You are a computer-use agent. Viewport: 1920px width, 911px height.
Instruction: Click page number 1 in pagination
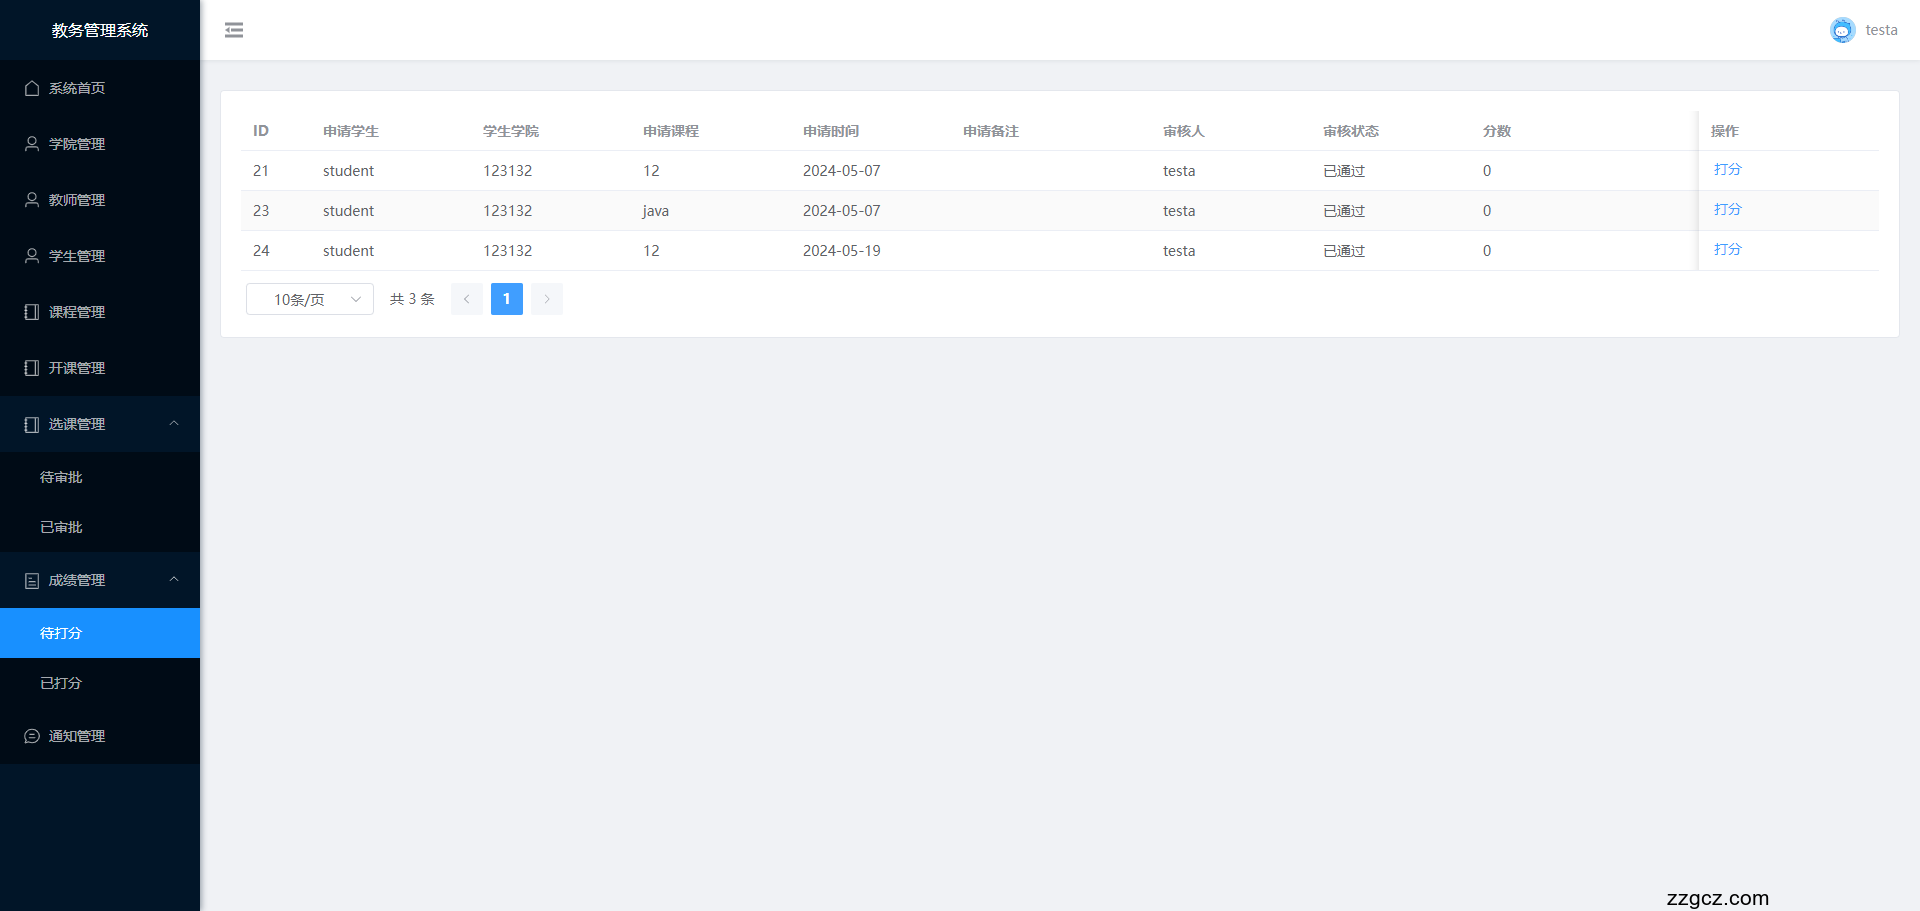507,299
